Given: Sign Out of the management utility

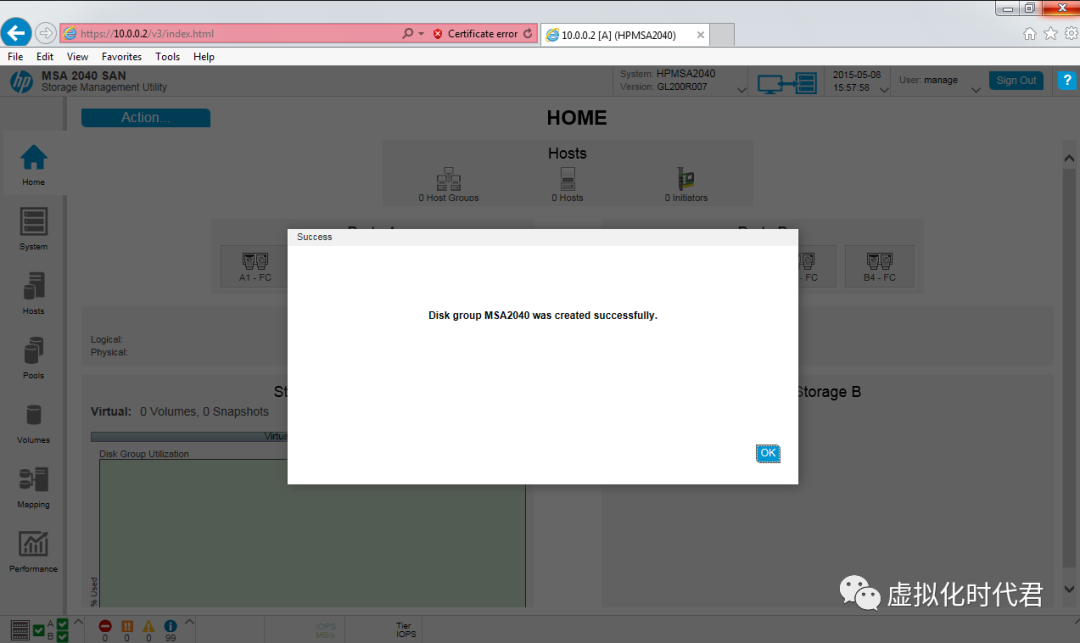Looking at the screenshot, I should pos(1016,81).
